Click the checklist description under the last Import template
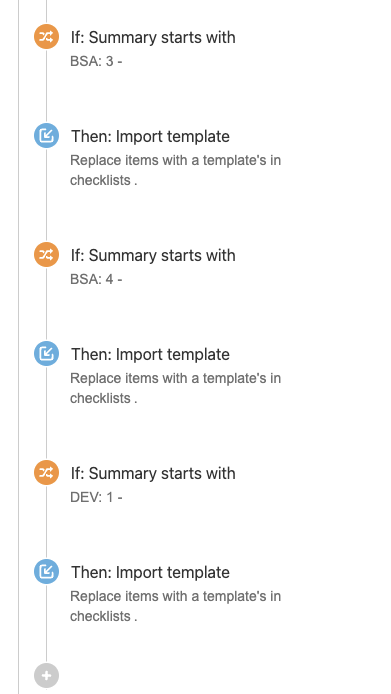Image resolution: width=391 pixels, height=694 pixels. [x=175, y=606]
